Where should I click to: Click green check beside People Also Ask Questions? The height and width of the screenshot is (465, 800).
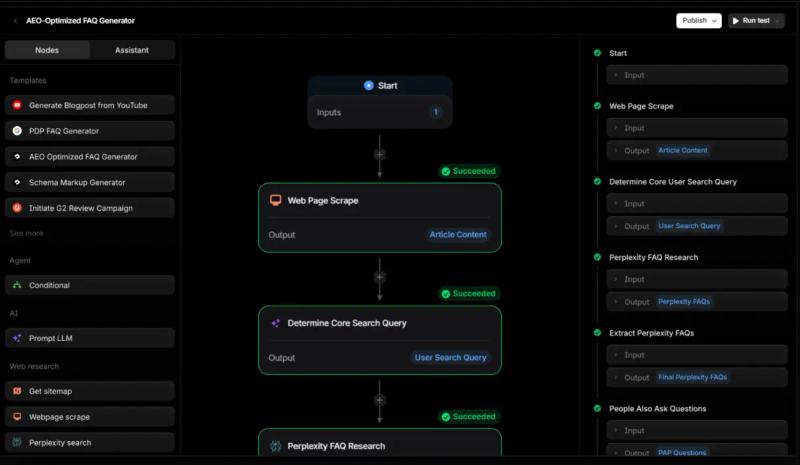597,408
